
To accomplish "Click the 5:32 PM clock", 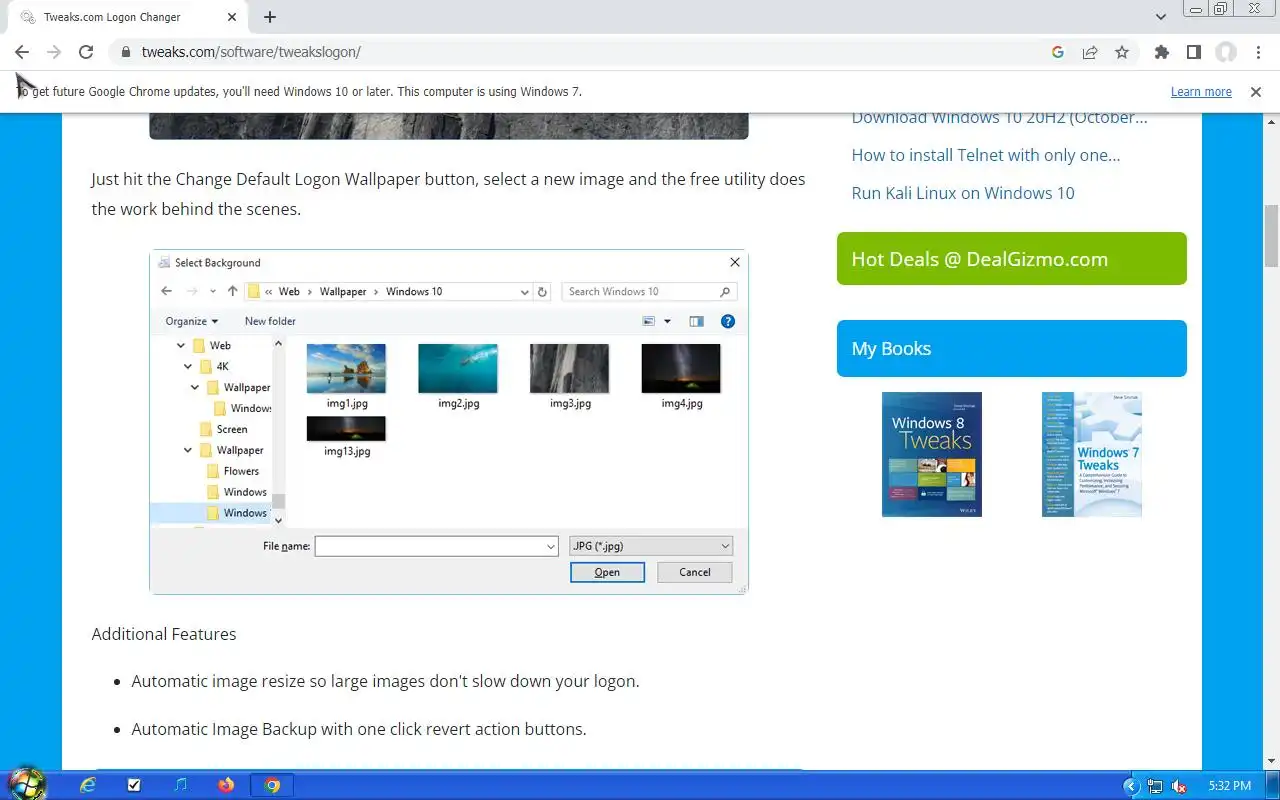I will click(x=1230, y=786).
